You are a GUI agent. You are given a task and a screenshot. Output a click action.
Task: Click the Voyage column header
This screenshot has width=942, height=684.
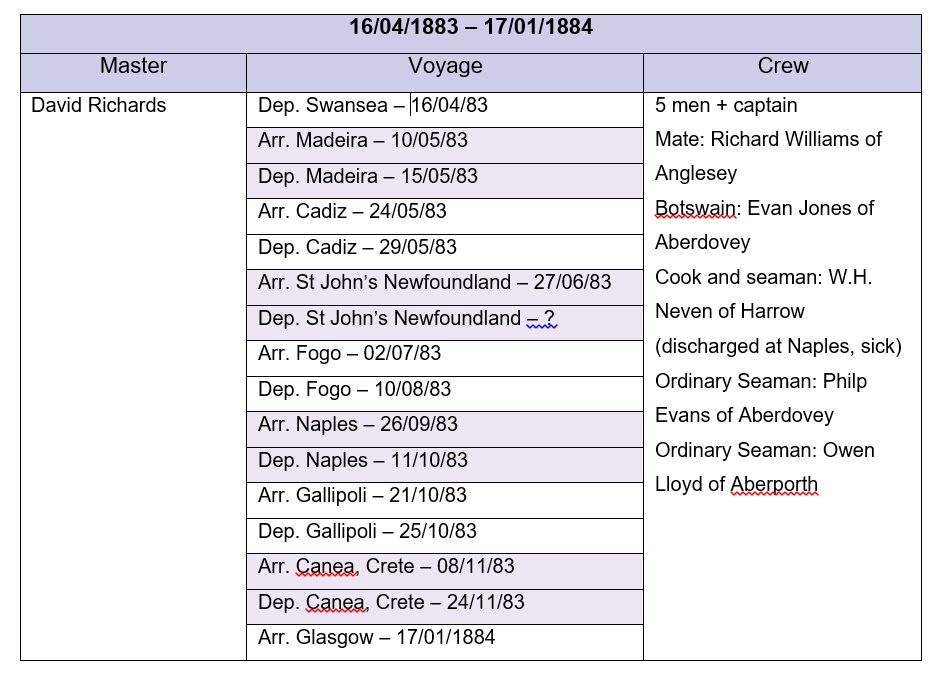[444, 67]
